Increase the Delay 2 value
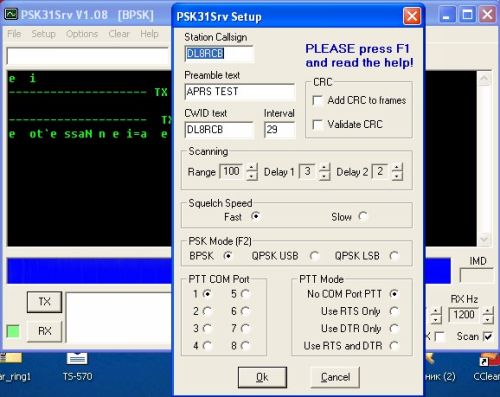This screenshot has height=397, width=500. coord(397,168)
